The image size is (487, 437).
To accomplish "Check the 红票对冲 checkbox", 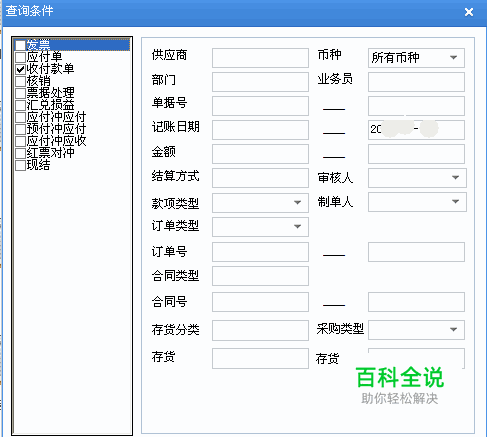I will tap(21, 153).
